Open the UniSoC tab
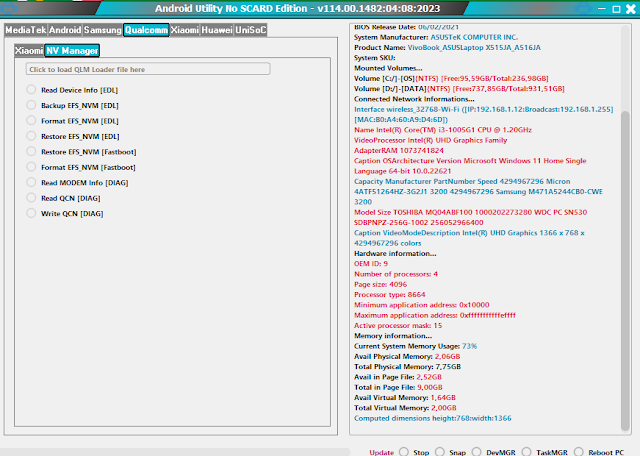The image size is (640, 456). tap(250, 30)
